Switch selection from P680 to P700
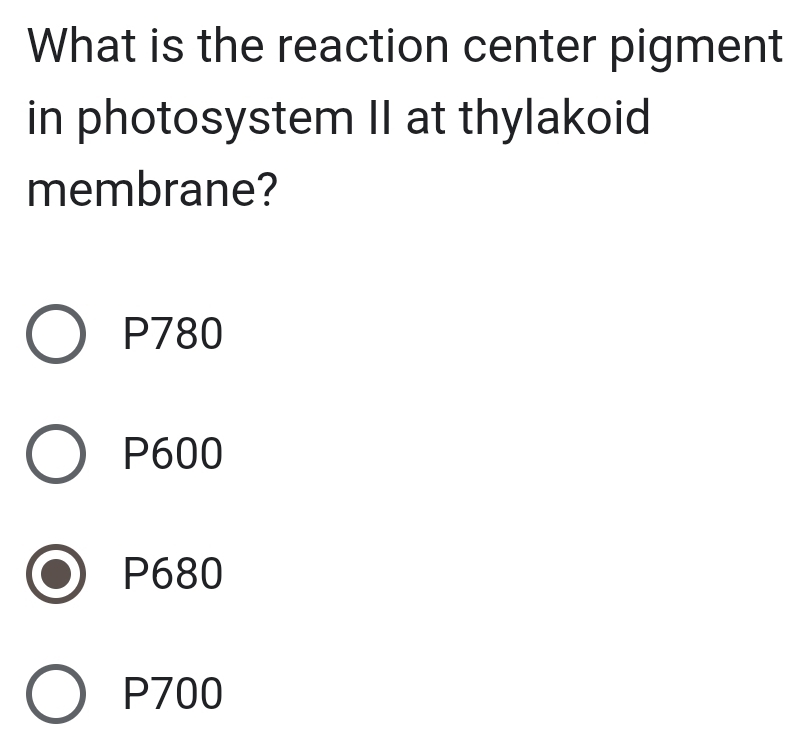The height and width of the screenshot is (737, 803). pos(56,694)
